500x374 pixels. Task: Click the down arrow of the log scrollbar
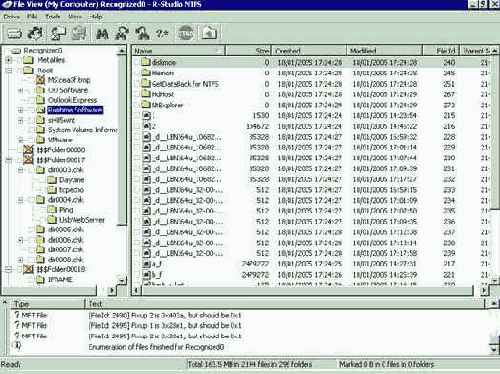(x=495, y=350)
